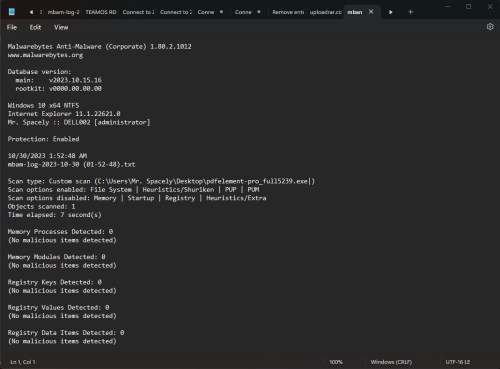This screenshot has width=500, height=369.
Task: Click the www.malwarebytes.org line
Action: pos(45,55)
